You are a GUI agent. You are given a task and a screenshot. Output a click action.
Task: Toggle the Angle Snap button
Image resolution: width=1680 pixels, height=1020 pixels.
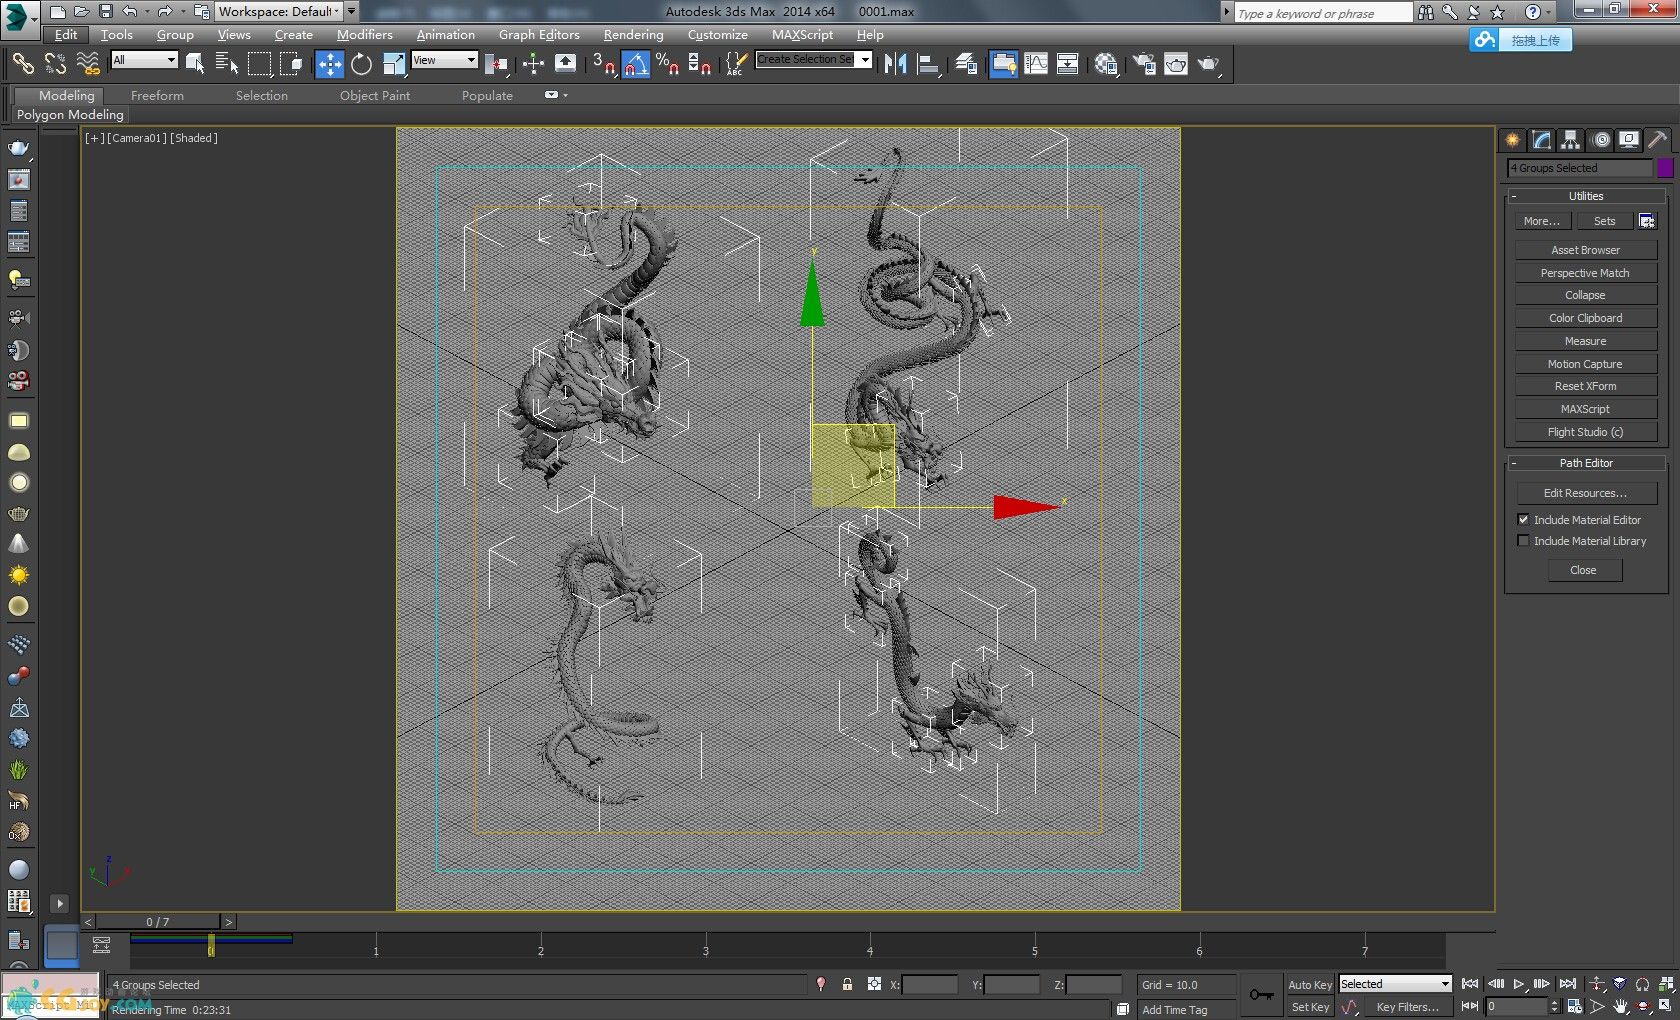[x=636, y=64]
